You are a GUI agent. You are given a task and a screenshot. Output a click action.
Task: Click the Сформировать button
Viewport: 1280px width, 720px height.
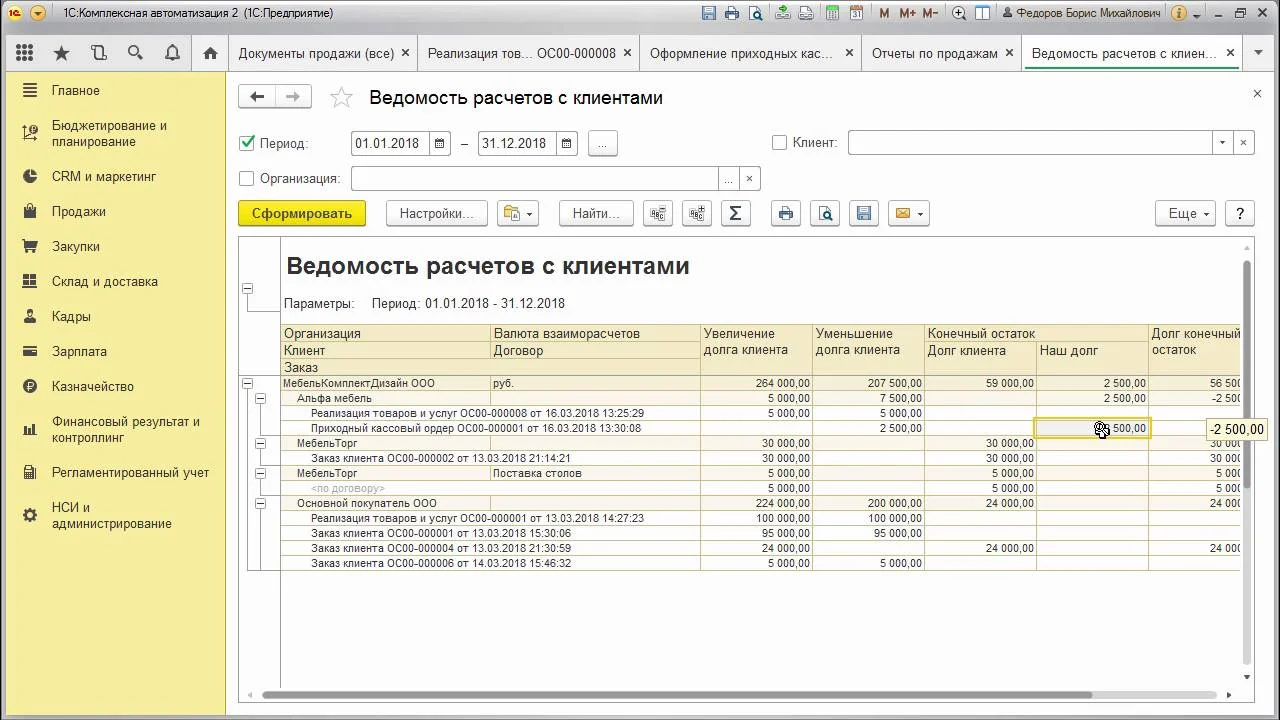coord(301,213)
